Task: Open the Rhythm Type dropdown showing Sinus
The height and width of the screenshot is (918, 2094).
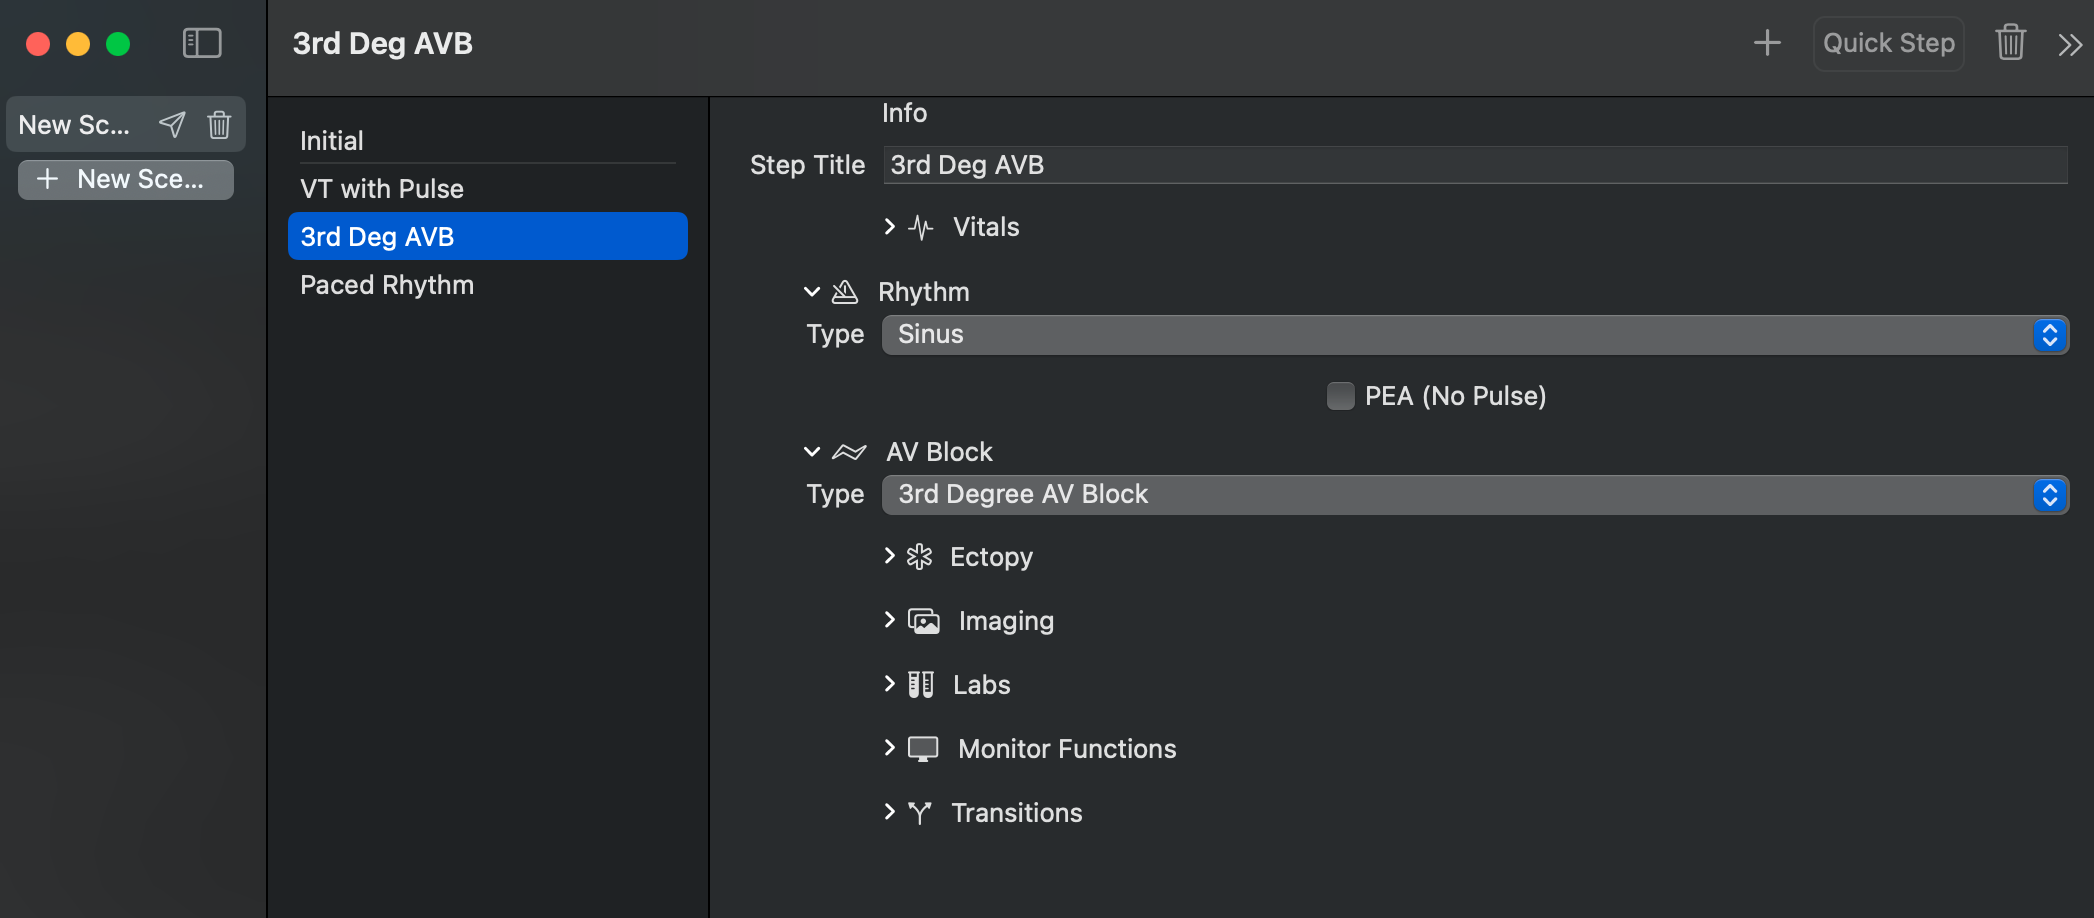Action: tap(1474, 335)
